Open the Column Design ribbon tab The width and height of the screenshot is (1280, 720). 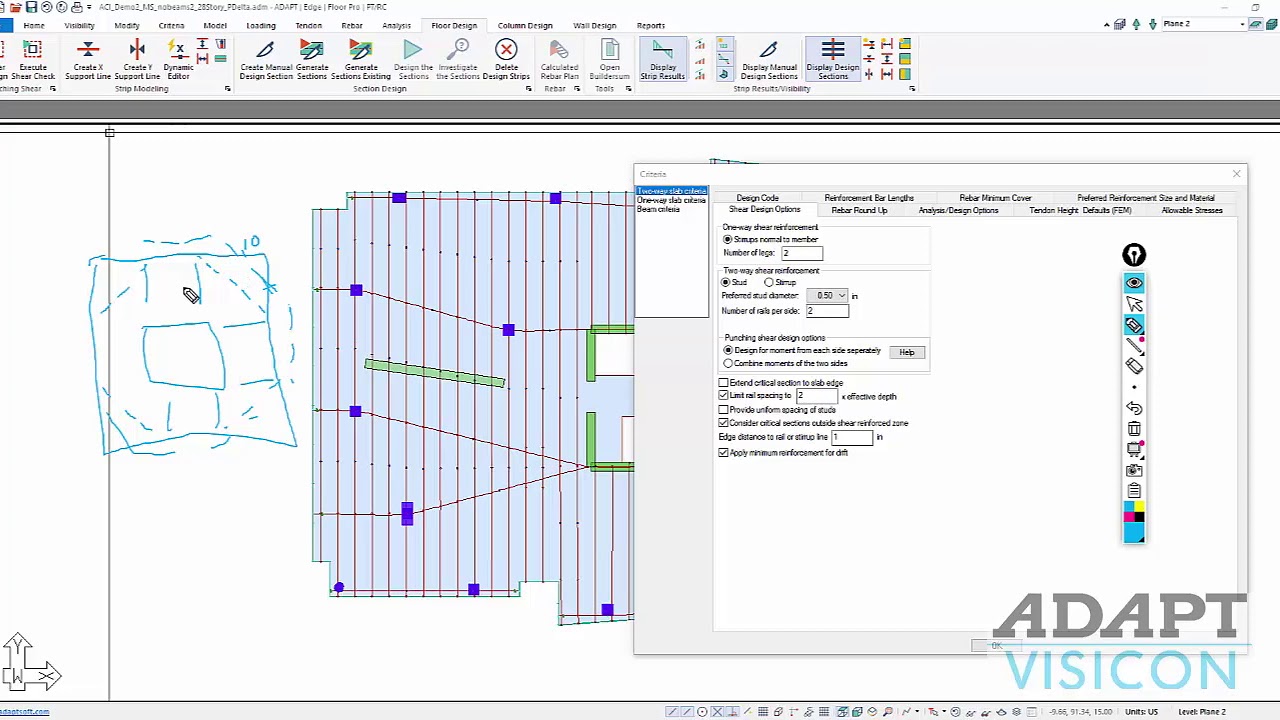click(x=525, y=25)
